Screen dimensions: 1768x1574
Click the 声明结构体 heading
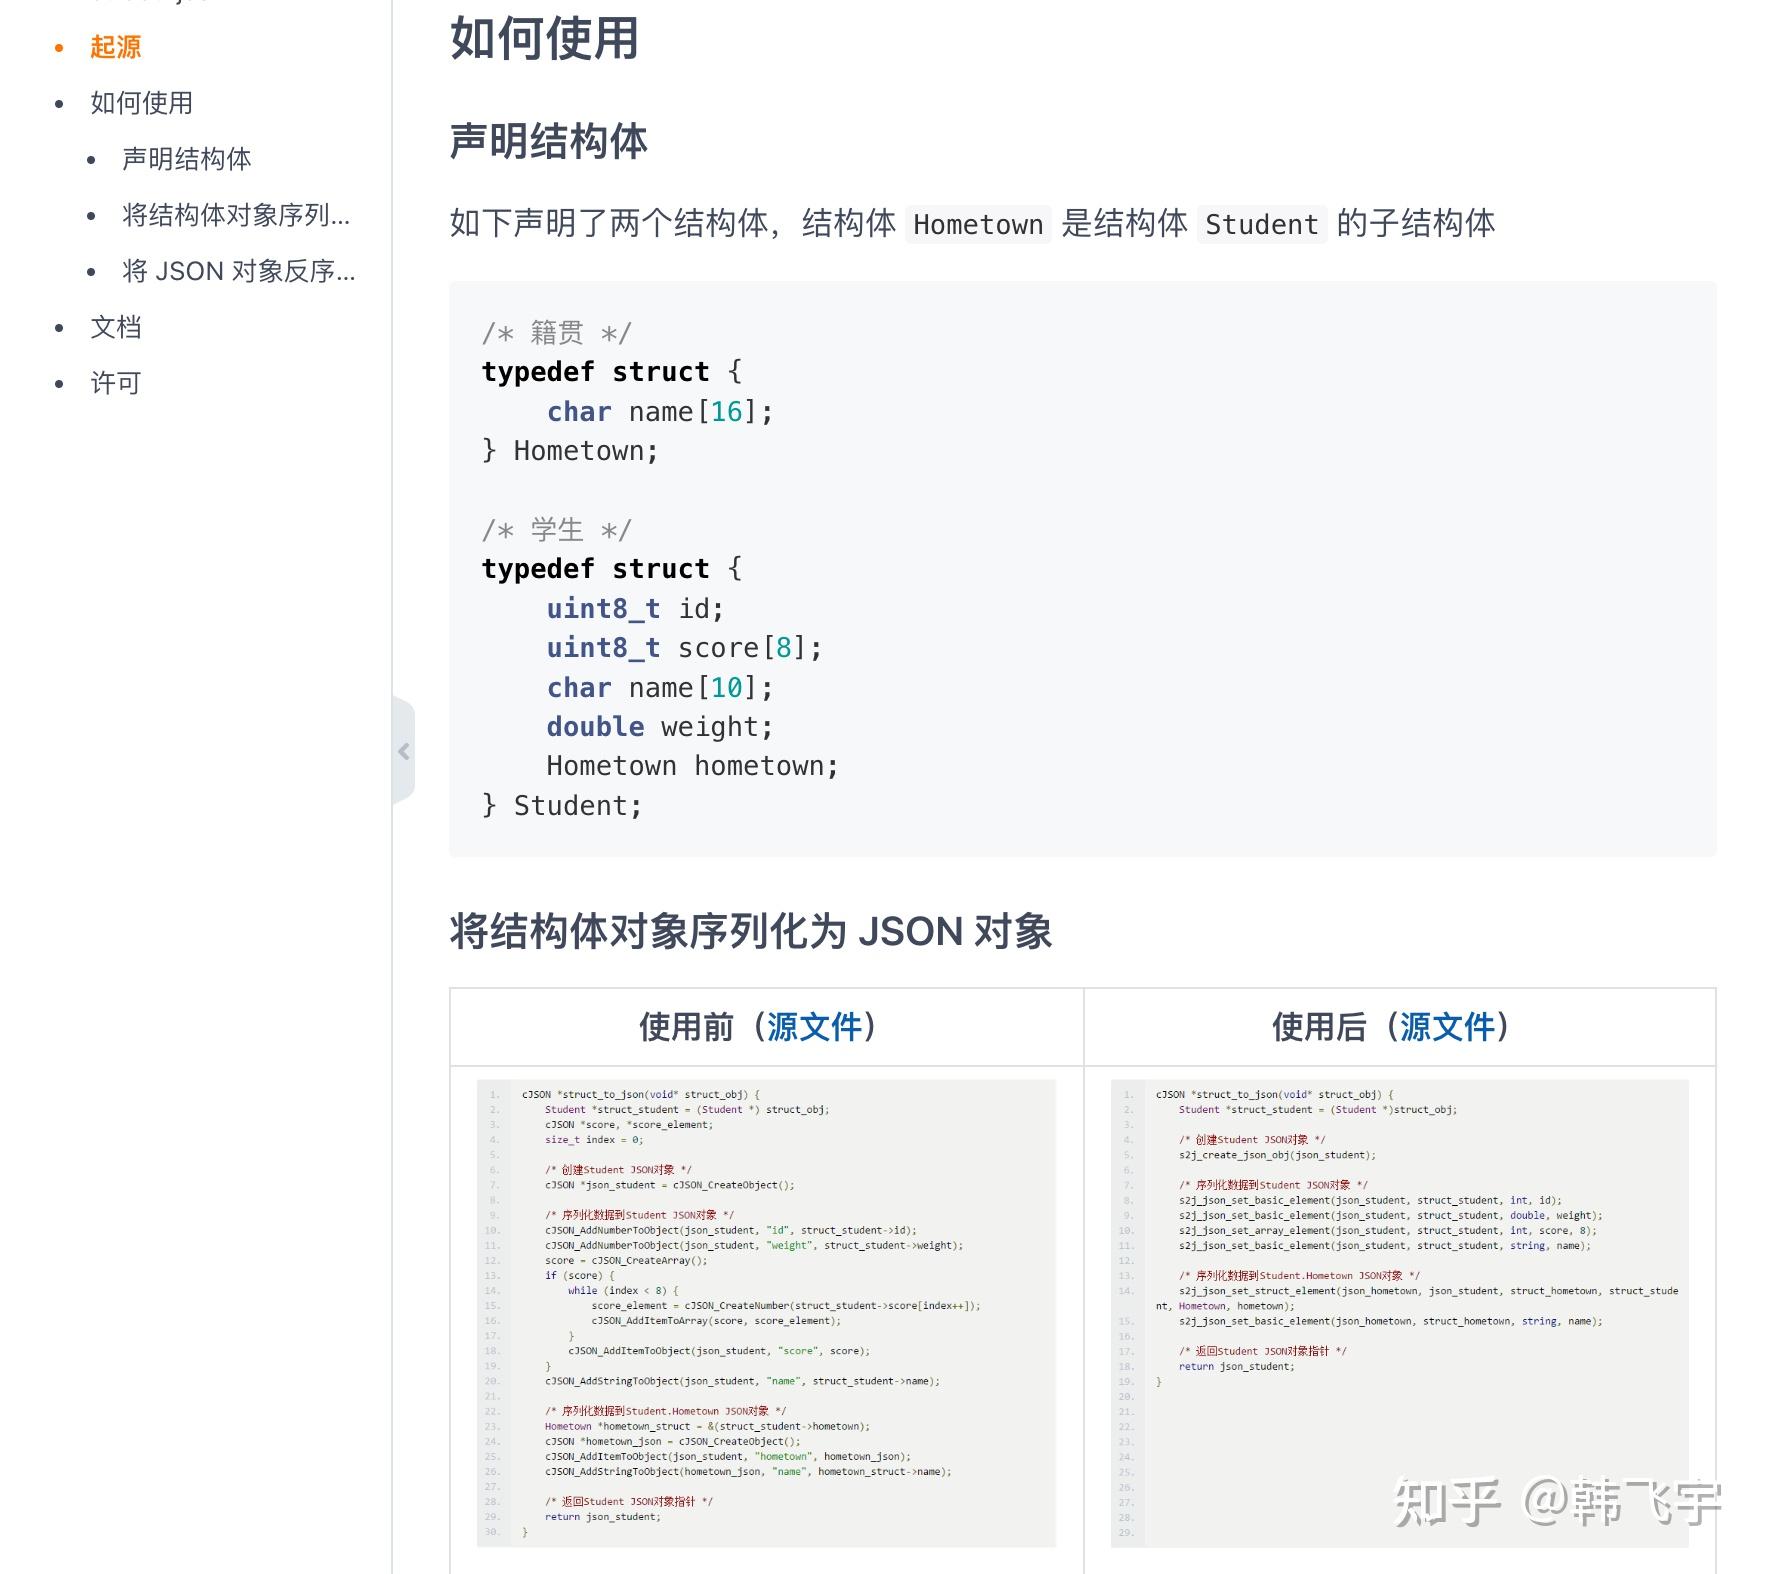[x=549, y=143]
